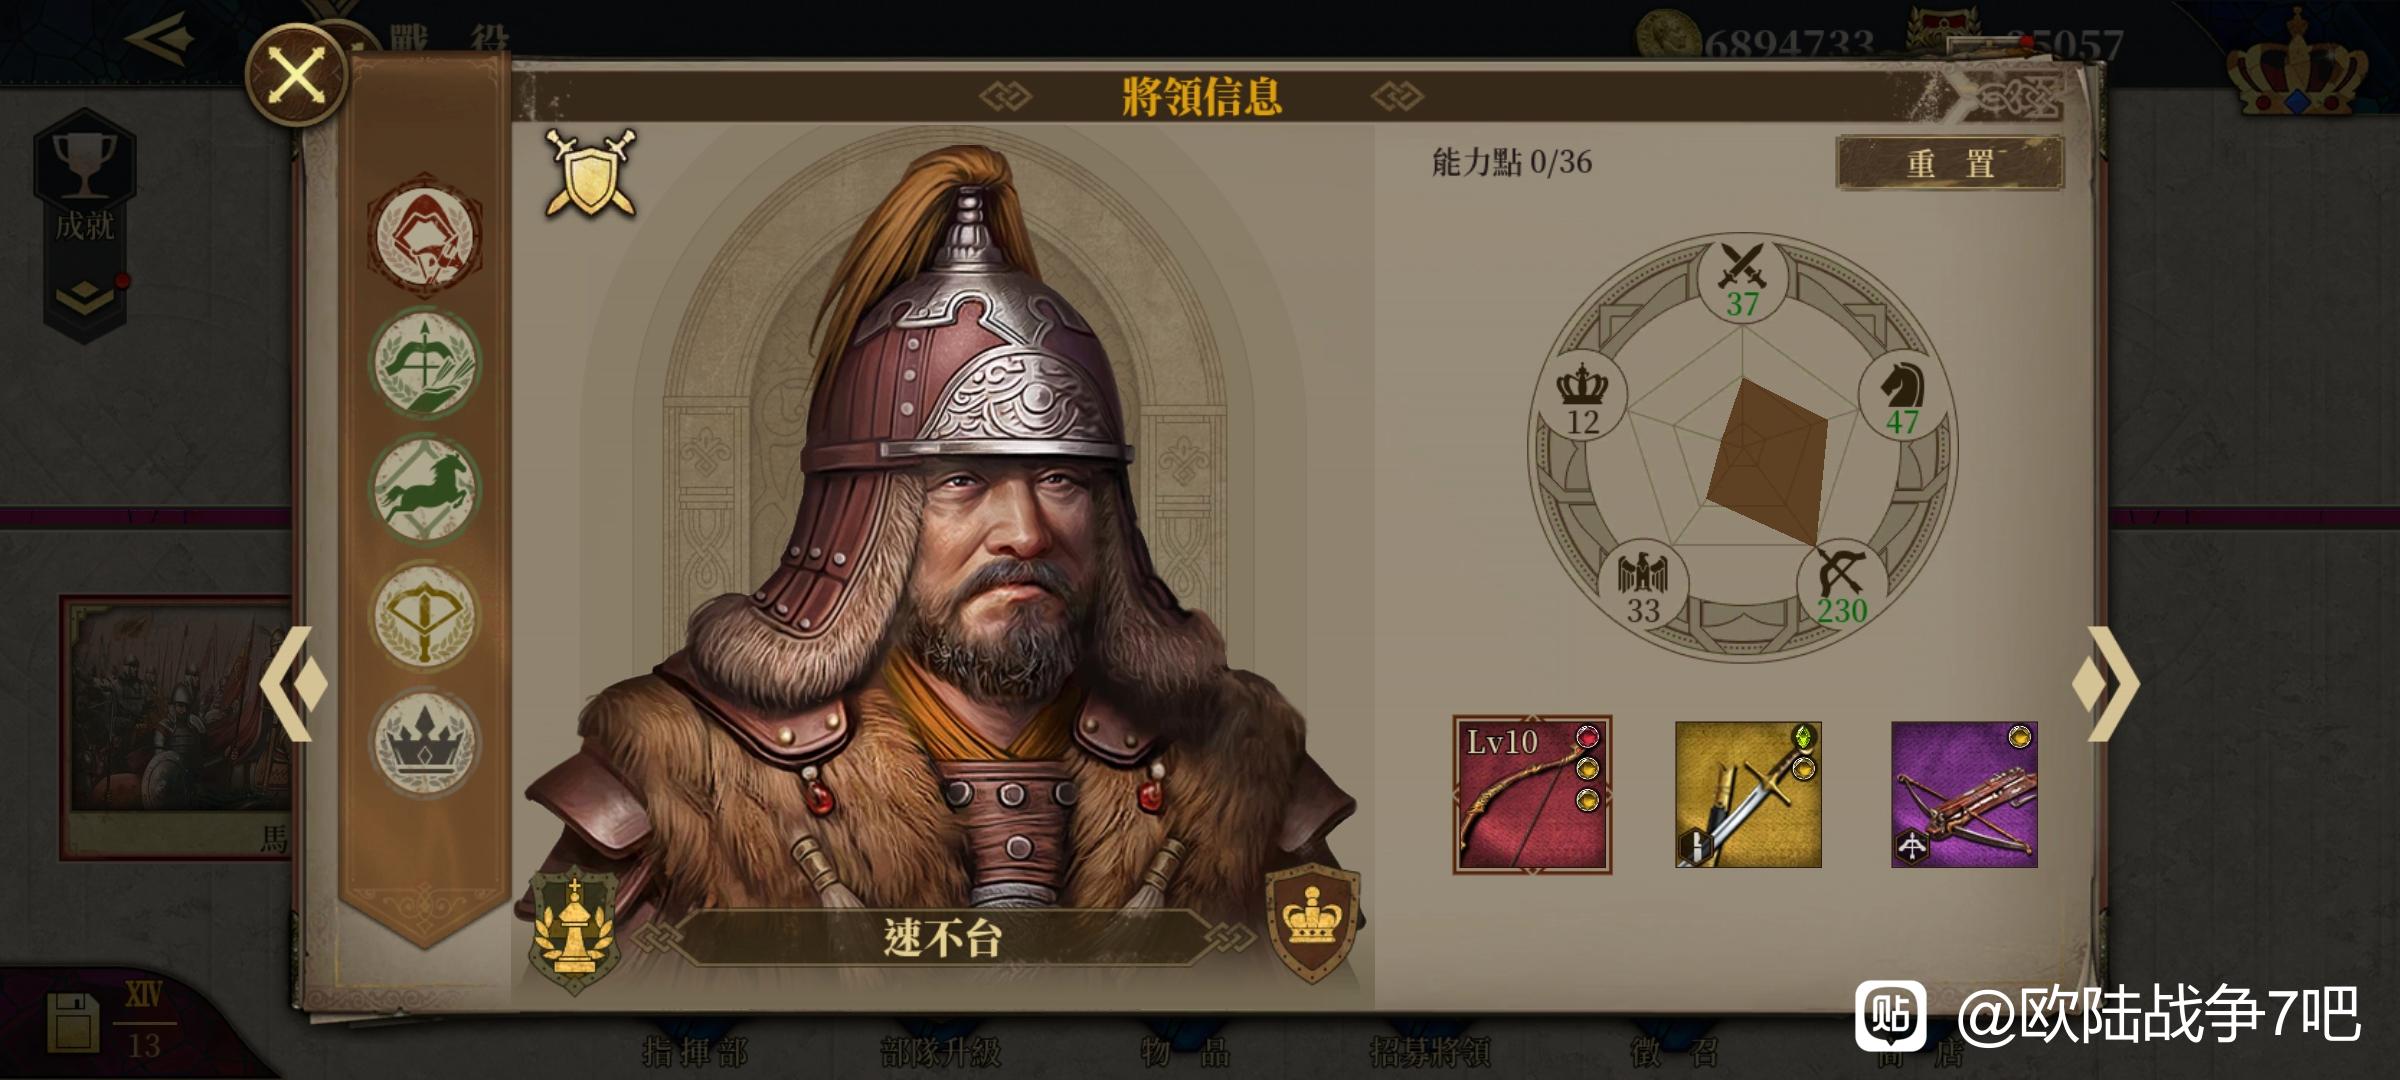Select the grey crown skill badge
Viewport: 2400px width, 1080px height.
425,741
